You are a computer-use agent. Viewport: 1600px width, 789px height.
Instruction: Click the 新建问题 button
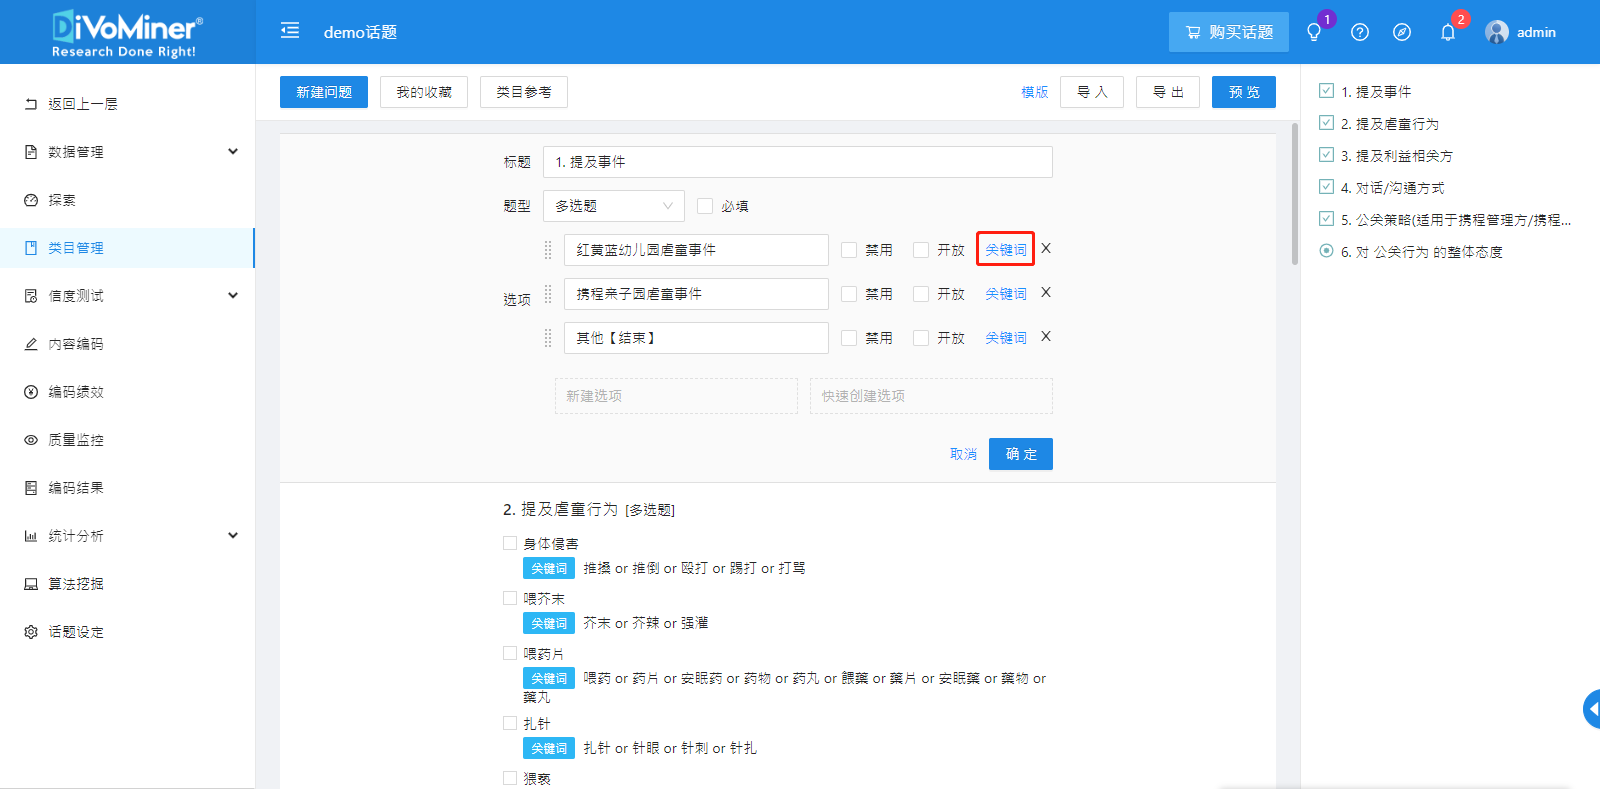click(324, 92)
